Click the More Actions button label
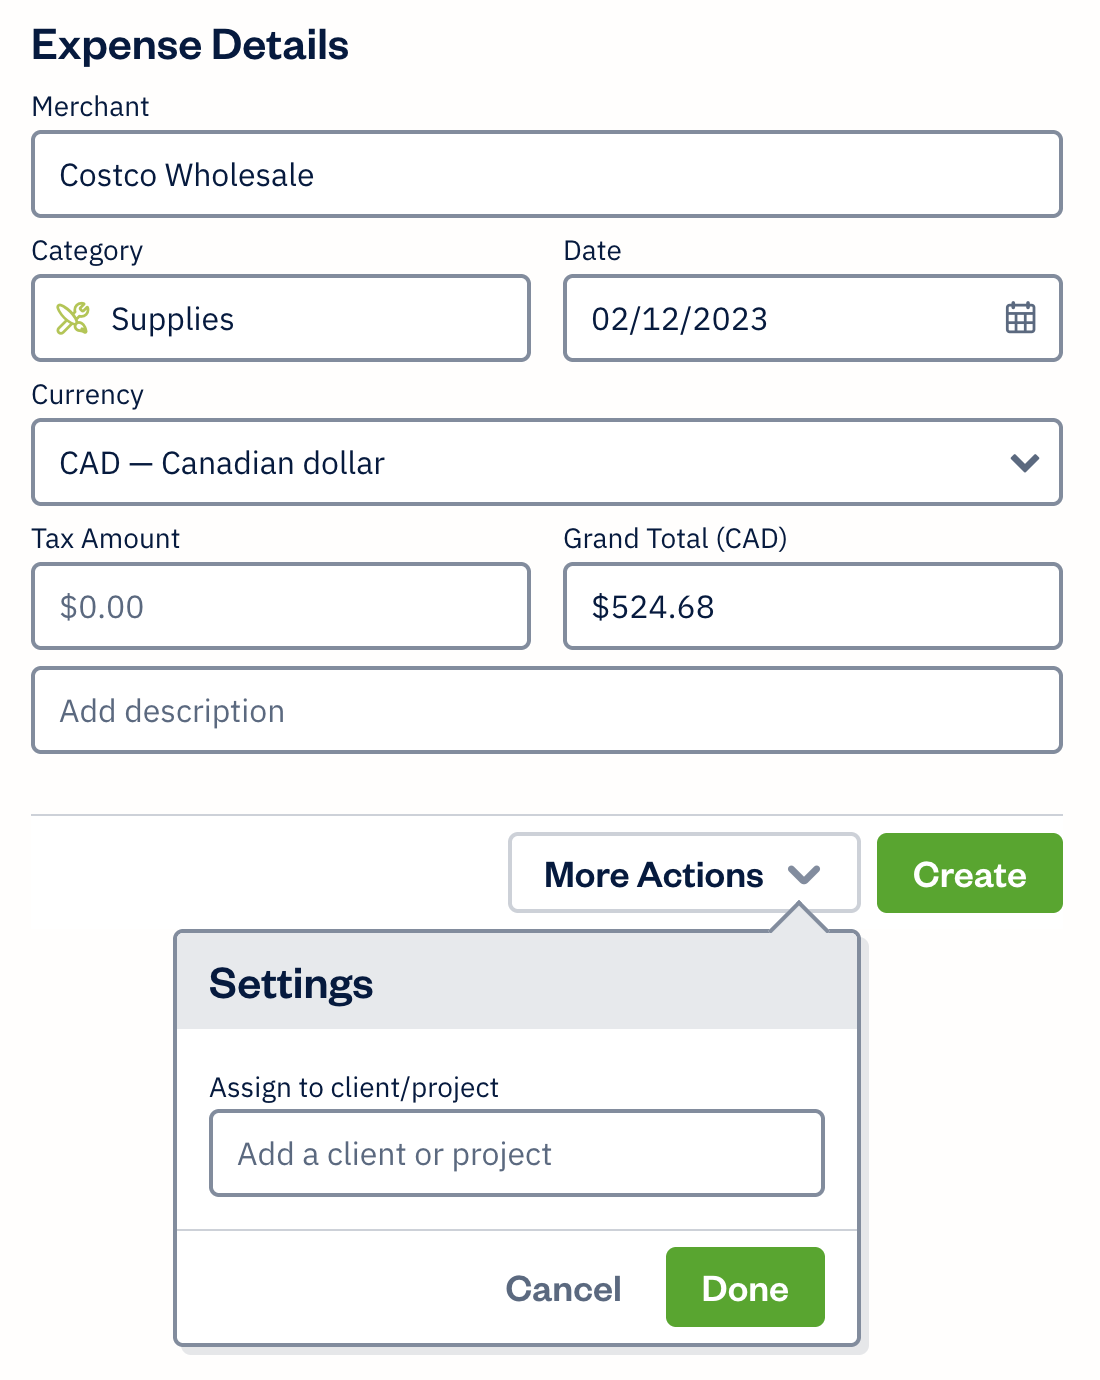Screen dimensions: 1100x1380 654,875
